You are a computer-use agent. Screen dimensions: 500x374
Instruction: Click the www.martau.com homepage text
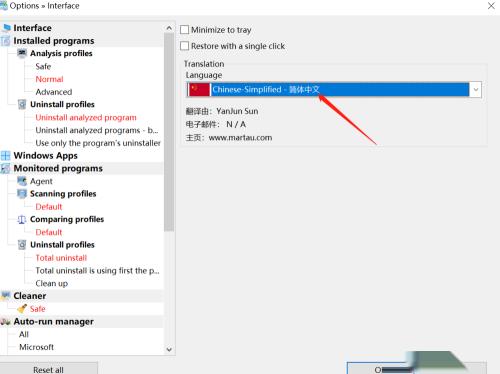[240, 137]
